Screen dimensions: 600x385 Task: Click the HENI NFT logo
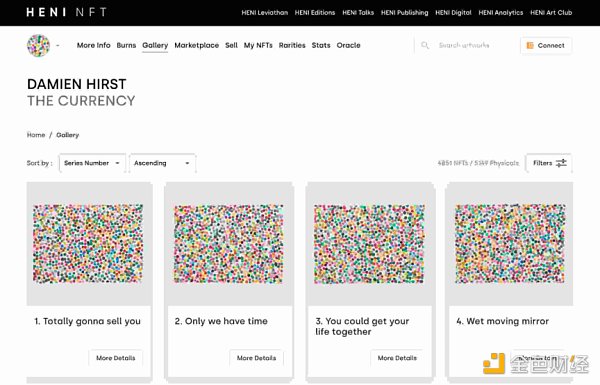pos(67,12)
